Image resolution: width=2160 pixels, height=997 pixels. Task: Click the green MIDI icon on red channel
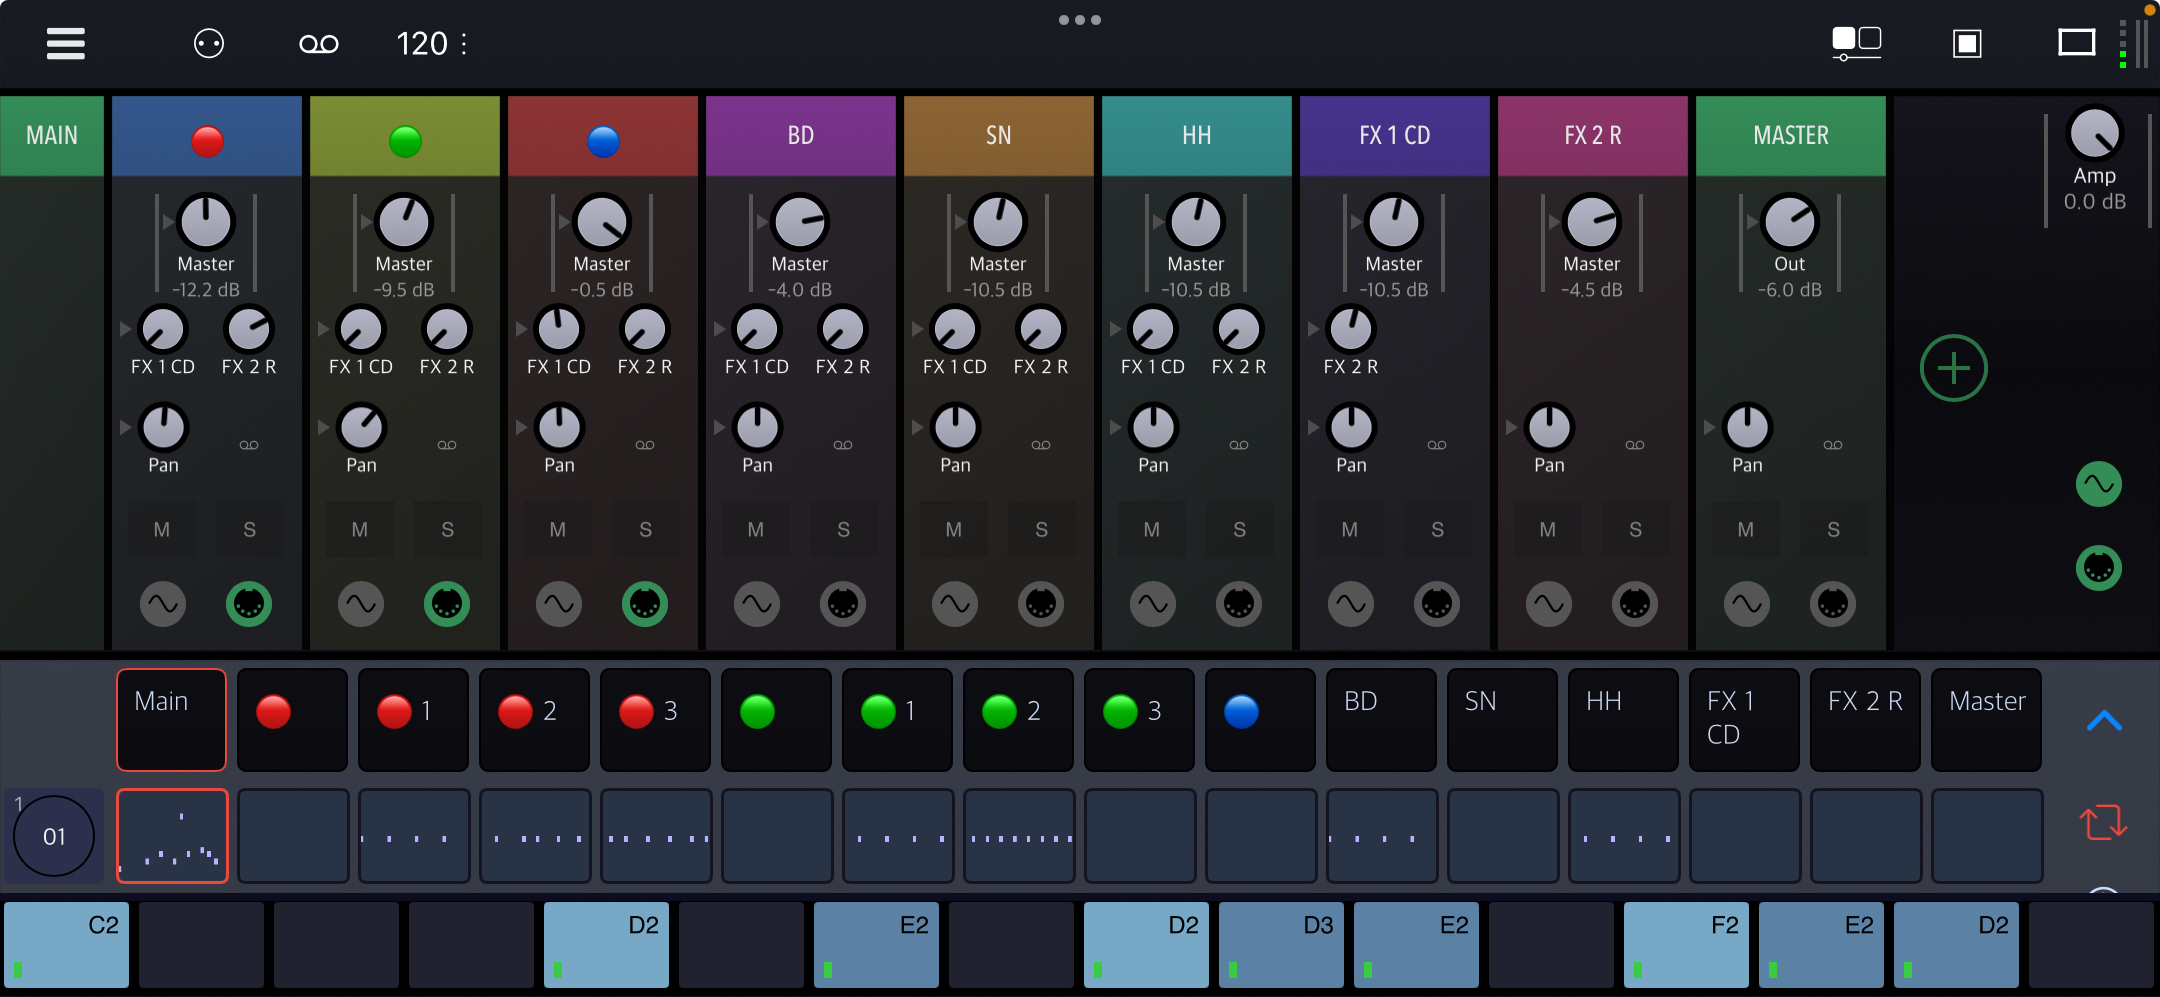[x=249, y=604]
